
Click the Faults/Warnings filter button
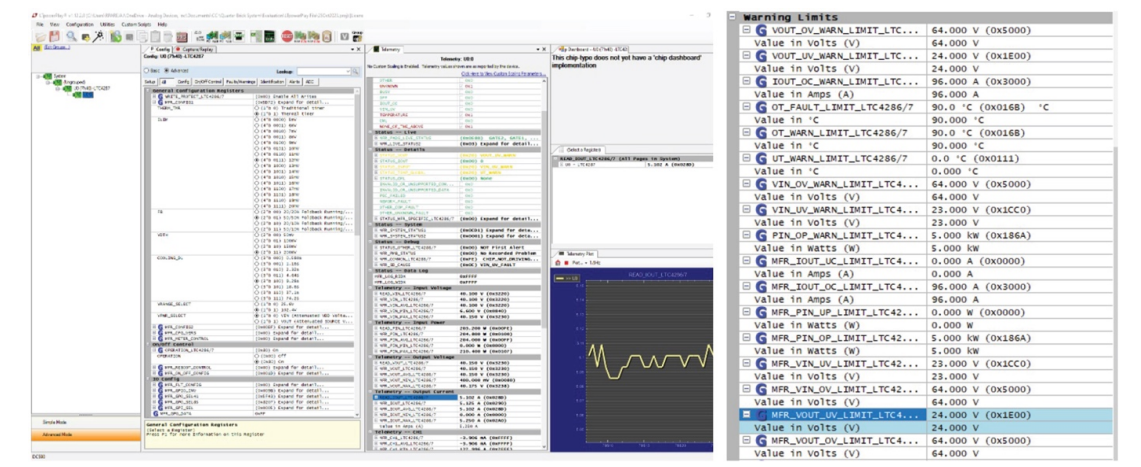(241, 81)
